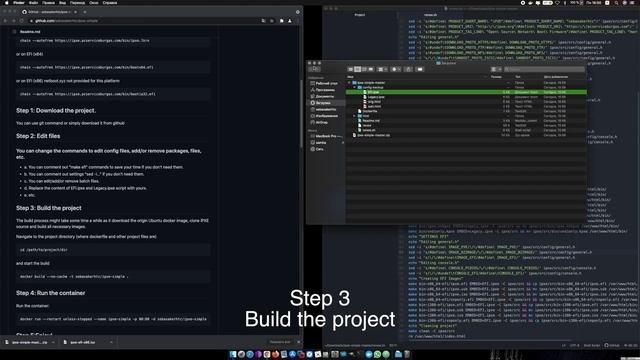Open Finder from the Dock
Screen dimensions: 640x360
[233, 354]
